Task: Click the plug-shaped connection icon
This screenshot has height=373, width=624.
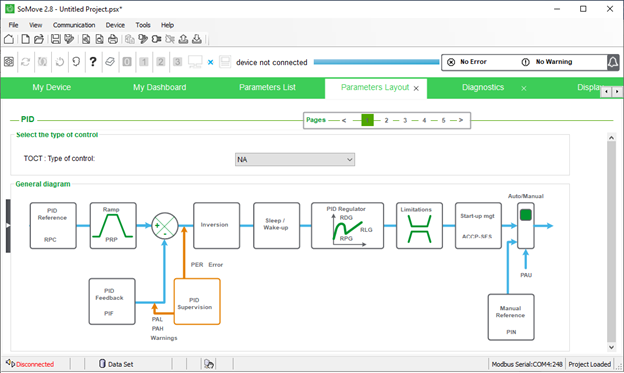Action: pos(156,39)
